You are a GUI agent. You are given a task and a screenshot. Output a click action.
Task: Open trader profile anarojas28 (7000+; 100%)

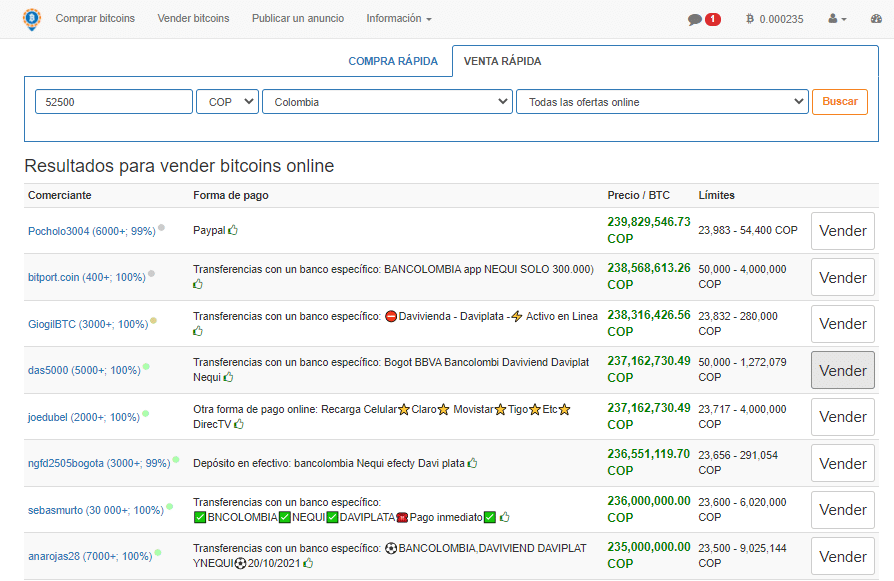click(90, 556)
